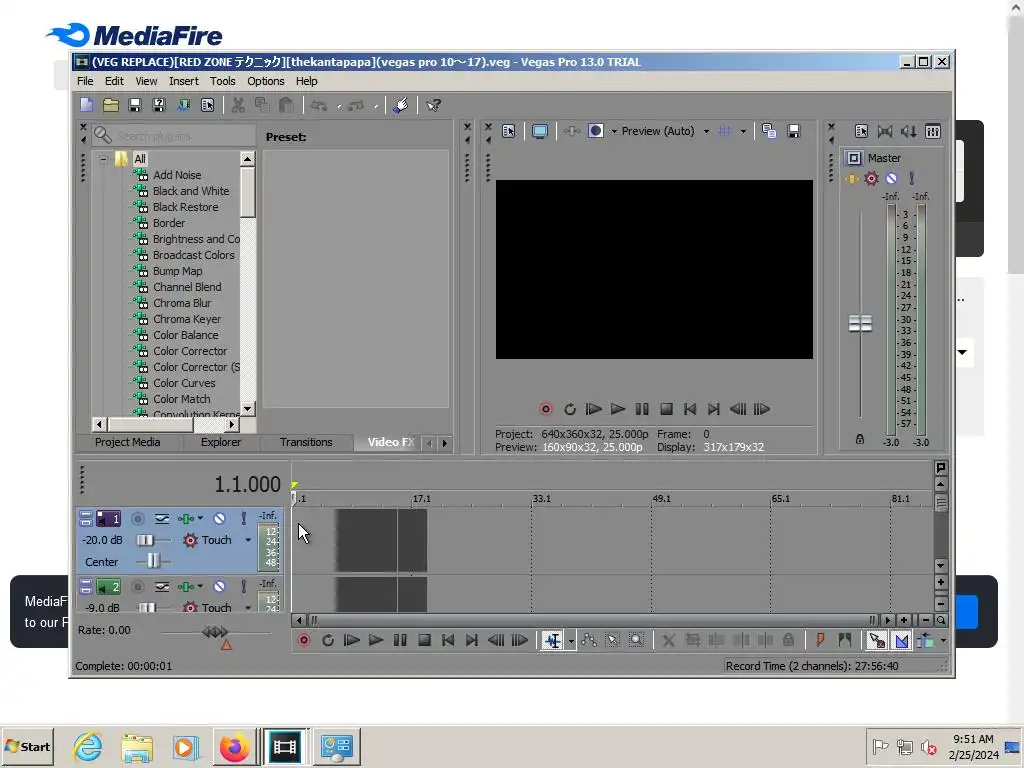Open the Tools menu
The image size is (1024, 768).
(x=223, y=81)
